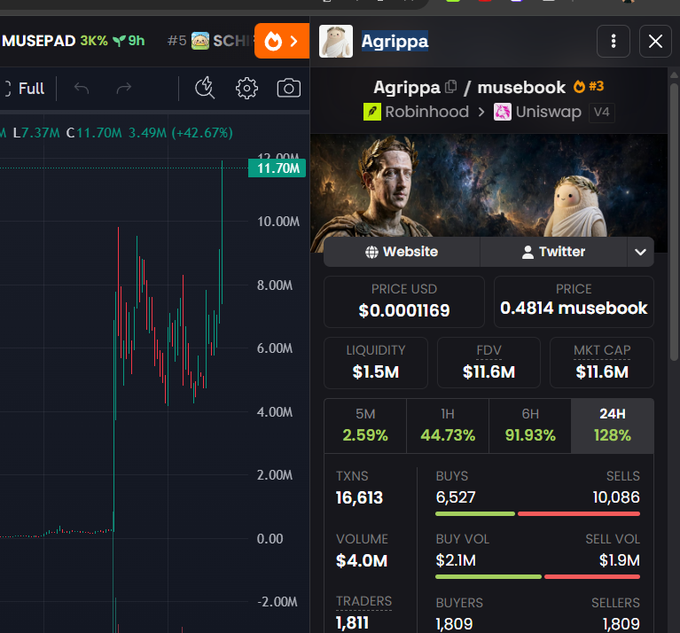Image resolution: width=680 pixels, height=633 pixels.
Task: Close the Agrippa pair panel
Action: click(x=655, y=41)
